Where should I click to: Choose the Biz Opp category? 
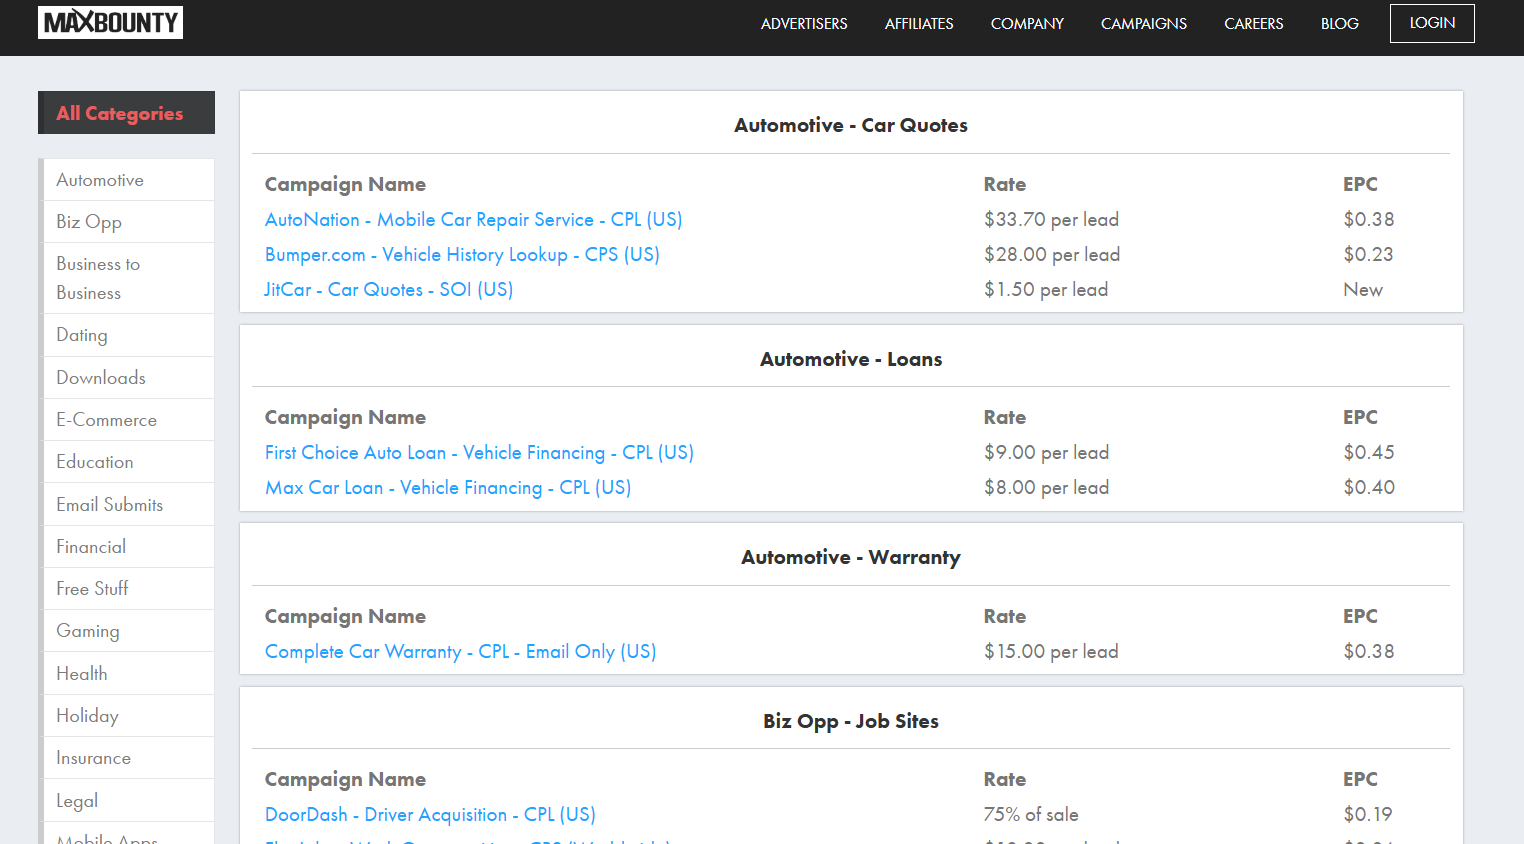89,222
